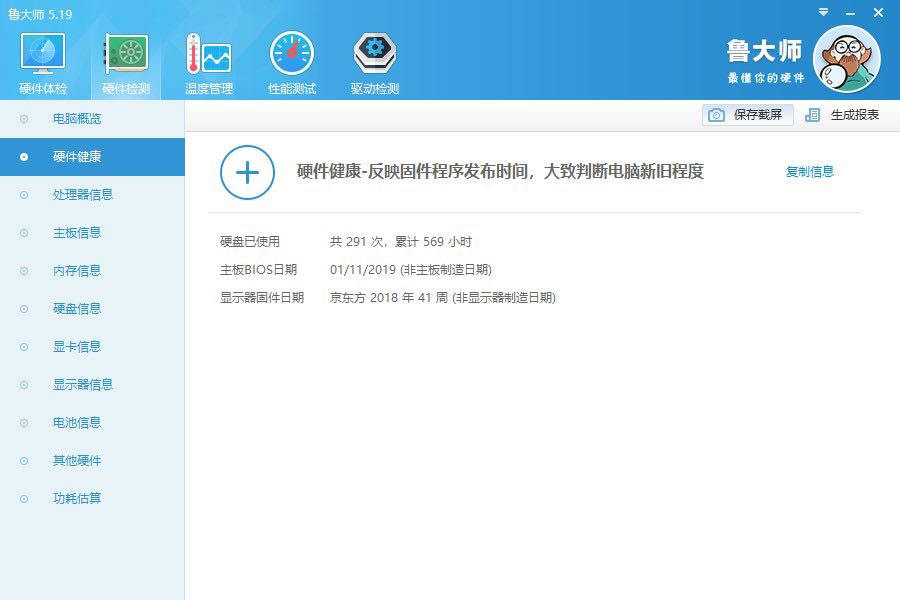Open the 温度管理 temperature management icon
The image size is (900, 600).
[209, 53]
